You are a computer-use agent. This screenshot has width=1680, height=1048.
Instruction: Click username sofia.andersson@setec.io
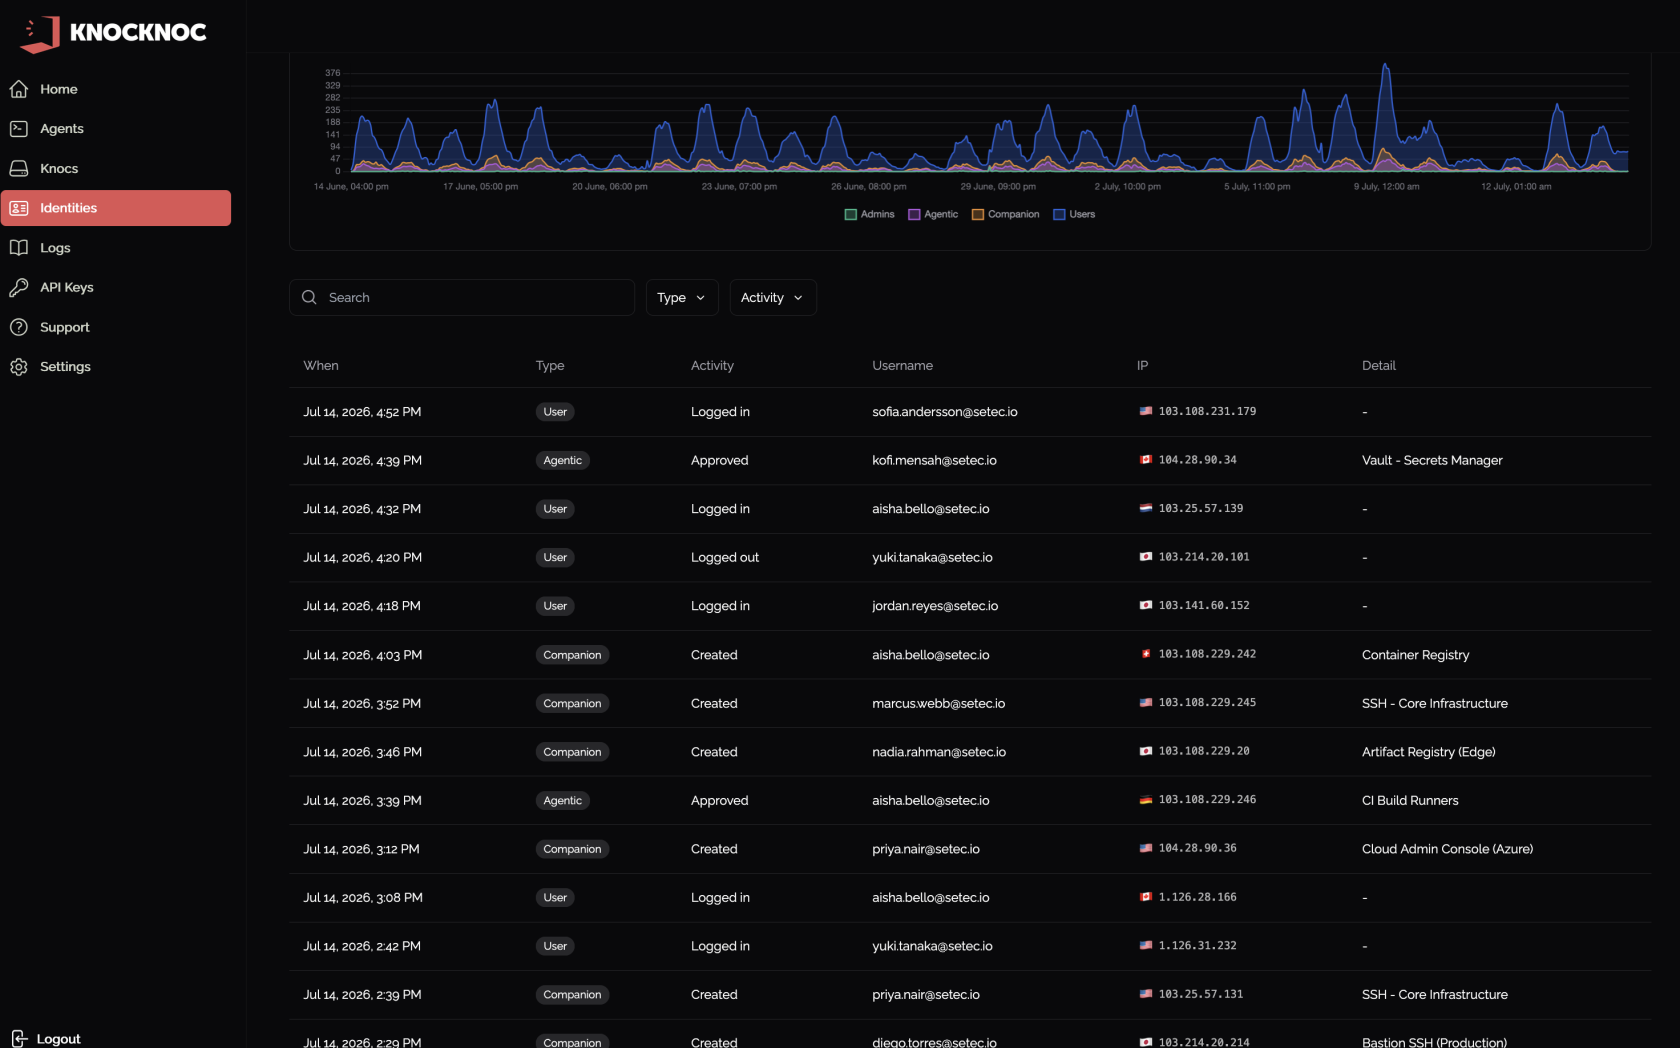[945, 412]
